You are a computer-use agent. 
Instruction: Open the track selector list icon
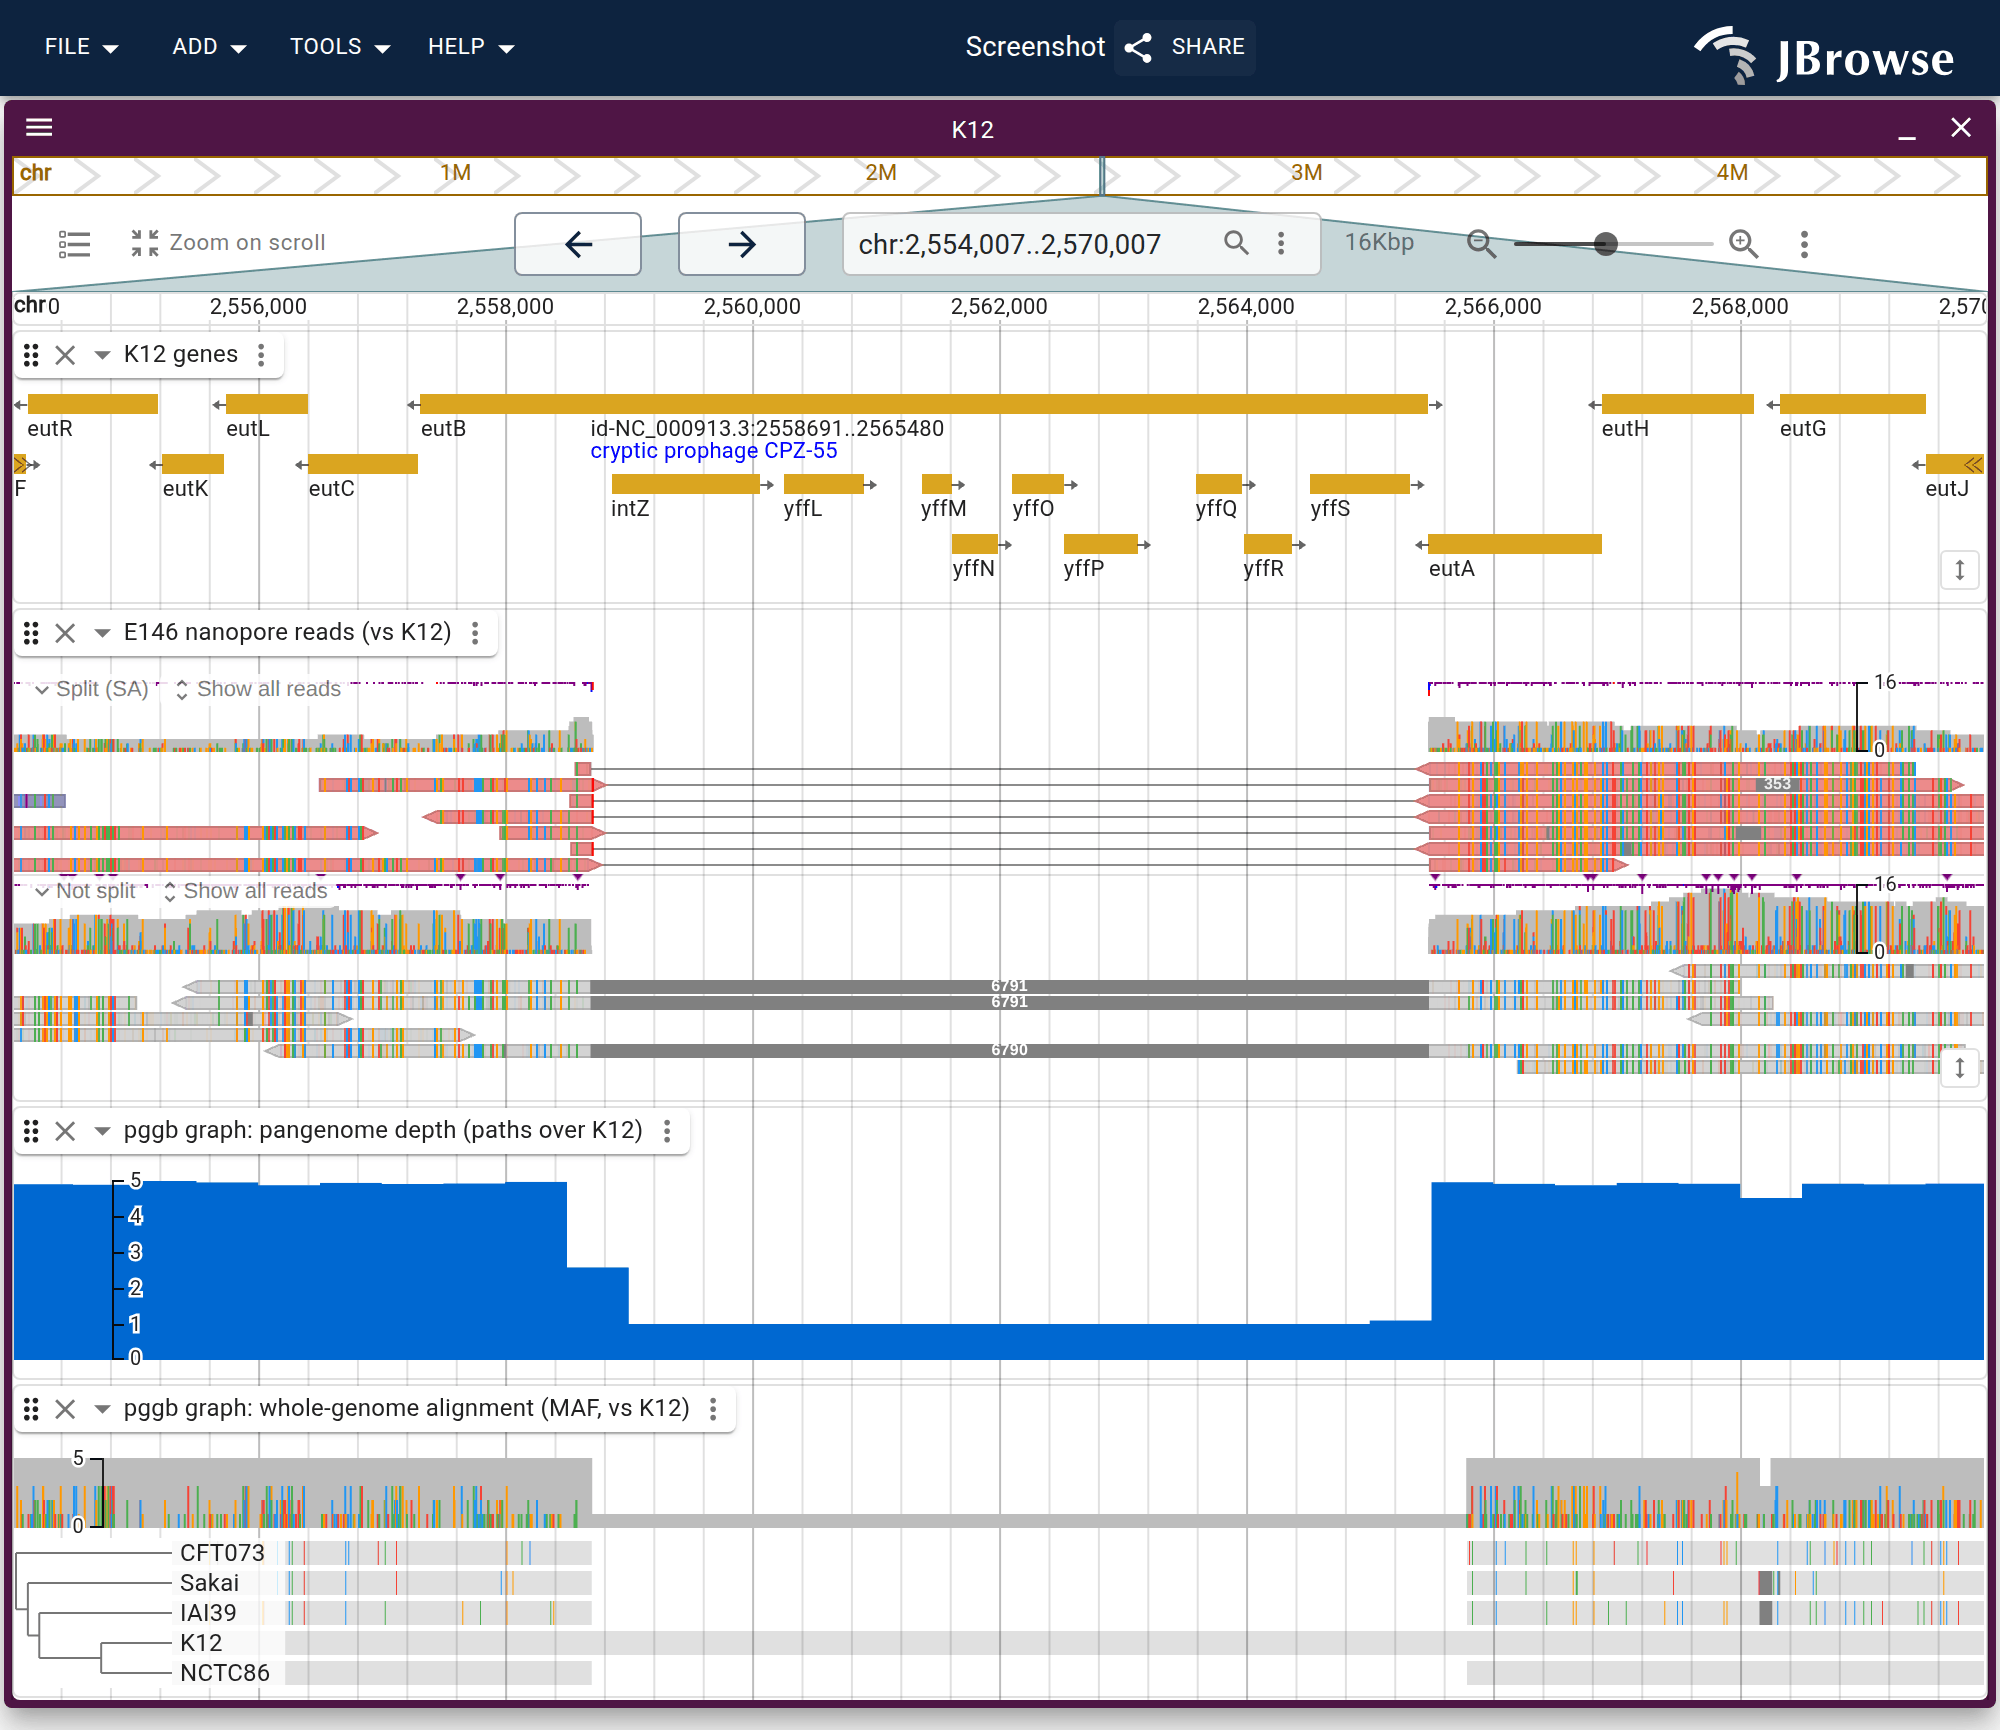pyautogui.click(x=74, y=244)
